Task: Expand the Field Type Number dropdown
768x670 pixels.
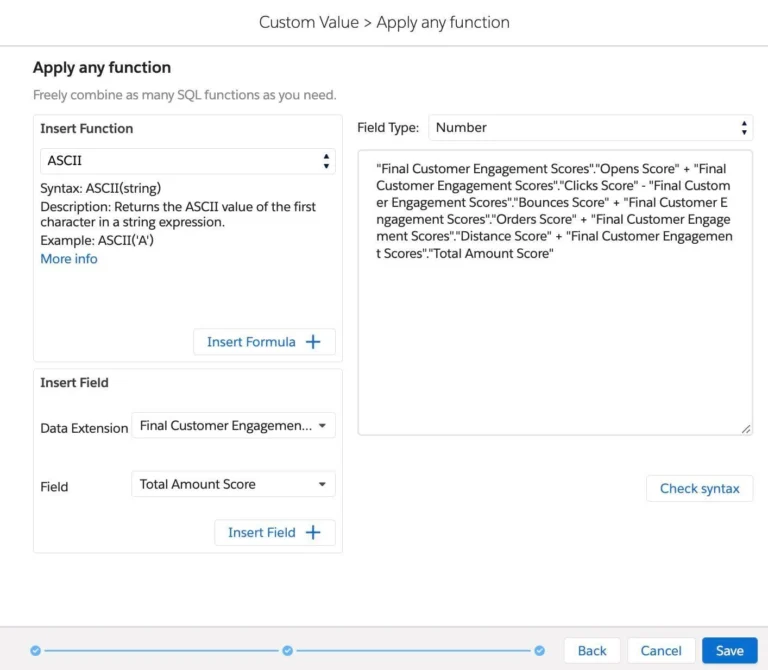Action: (x=590, y=128)
